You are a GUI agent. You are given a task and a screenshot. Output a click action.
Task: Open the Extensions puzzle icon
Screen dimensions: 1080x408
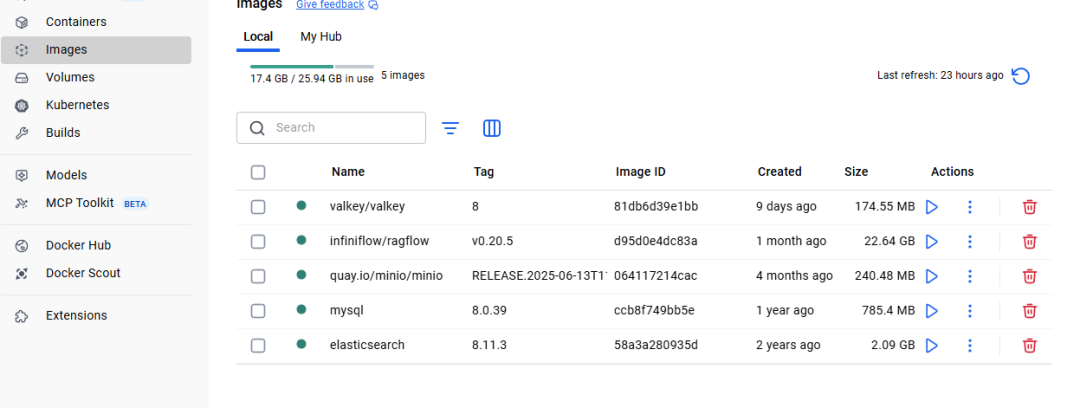click(x=22, y=316)
